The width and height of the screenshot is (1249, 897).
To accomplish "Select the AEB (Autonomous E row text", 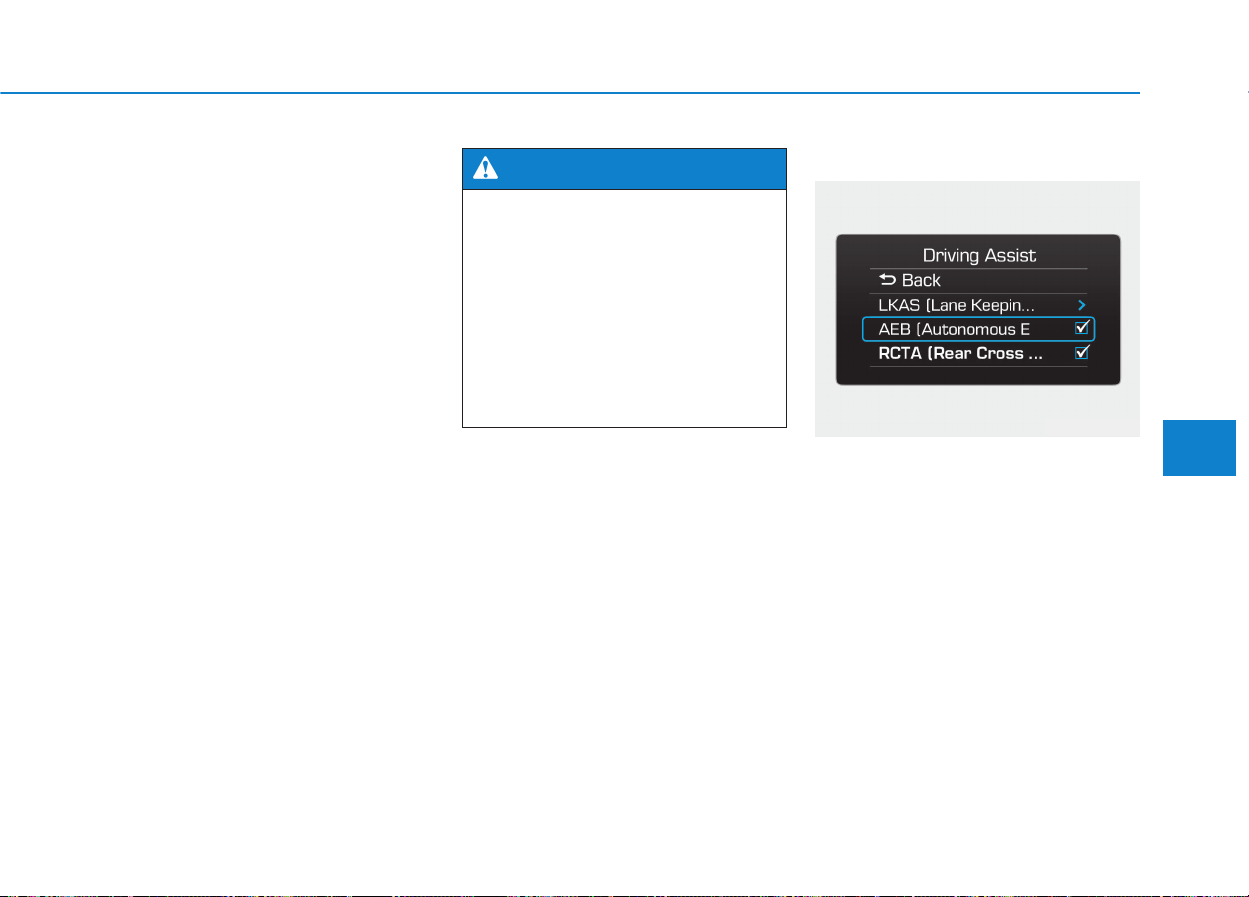I will pos(954,329).
